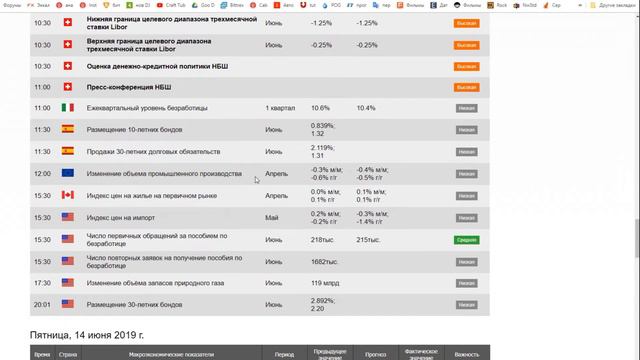Open 'Верхняя граница целевого диапазона' Libor event
The height and width of the screenshot is (360, 640).
pos(149,45)
